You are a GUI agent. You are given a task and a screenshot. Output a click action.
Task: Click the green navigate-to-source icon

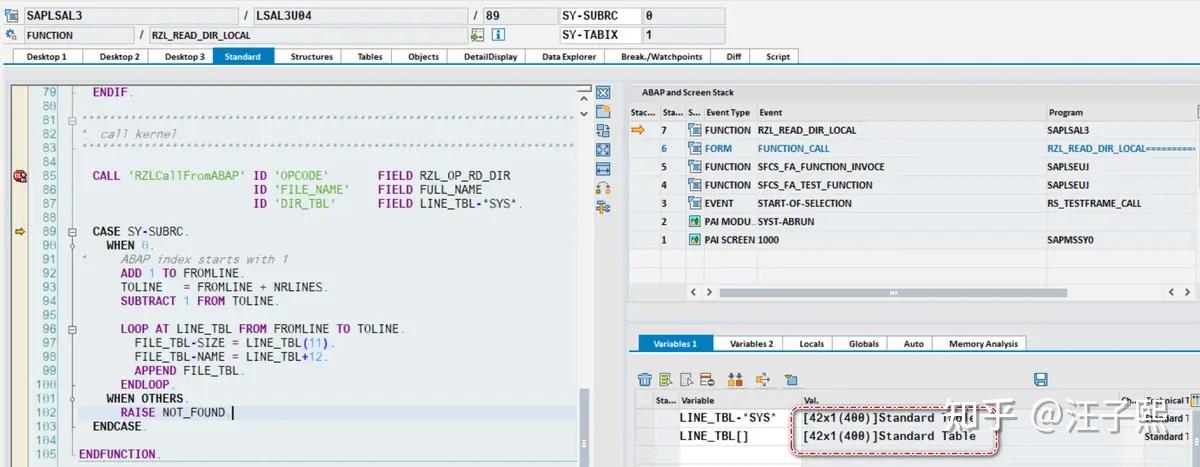[x=478, y=35]
